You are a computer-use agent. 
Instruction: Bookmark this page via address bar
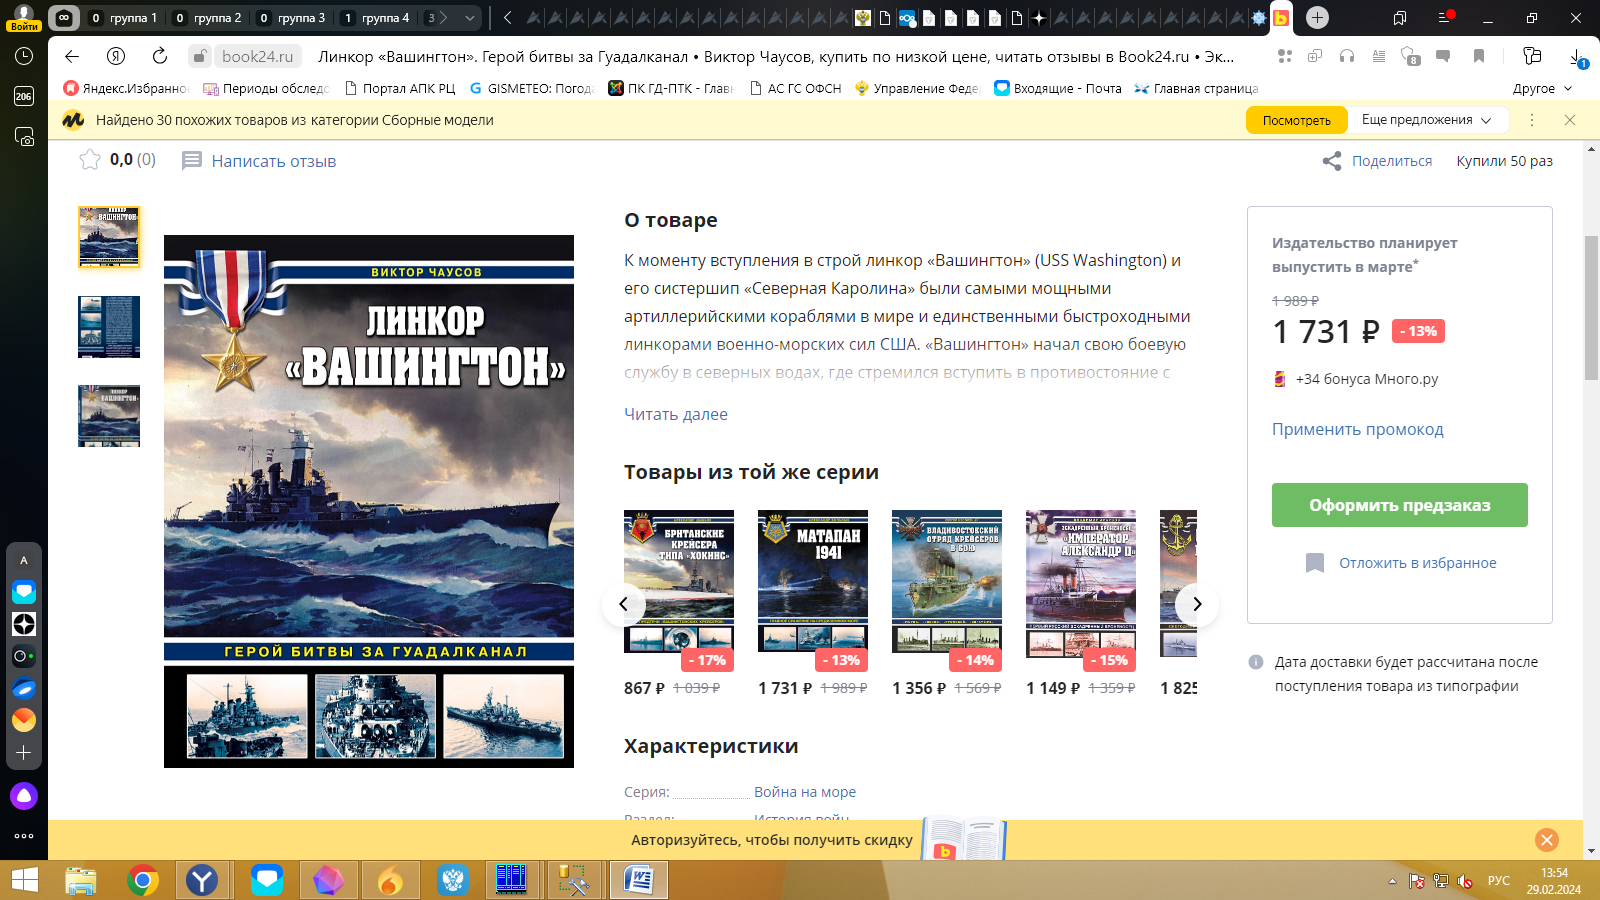click(x=1479, y=56)
